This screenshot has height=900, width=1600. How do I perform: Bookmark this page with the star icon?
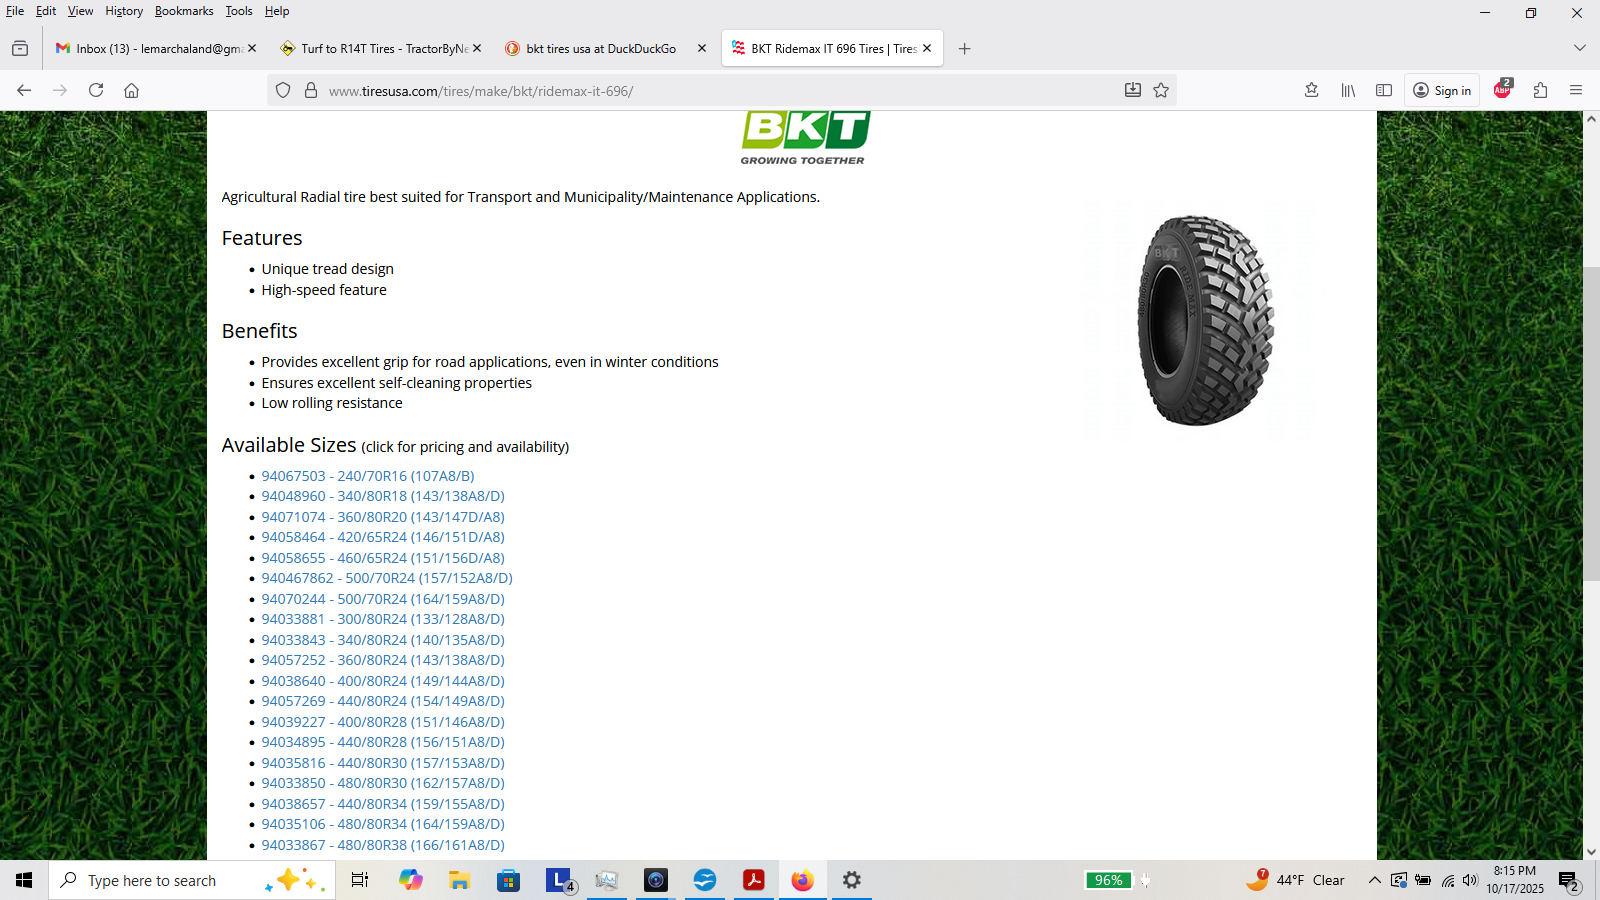(1161, 90)
